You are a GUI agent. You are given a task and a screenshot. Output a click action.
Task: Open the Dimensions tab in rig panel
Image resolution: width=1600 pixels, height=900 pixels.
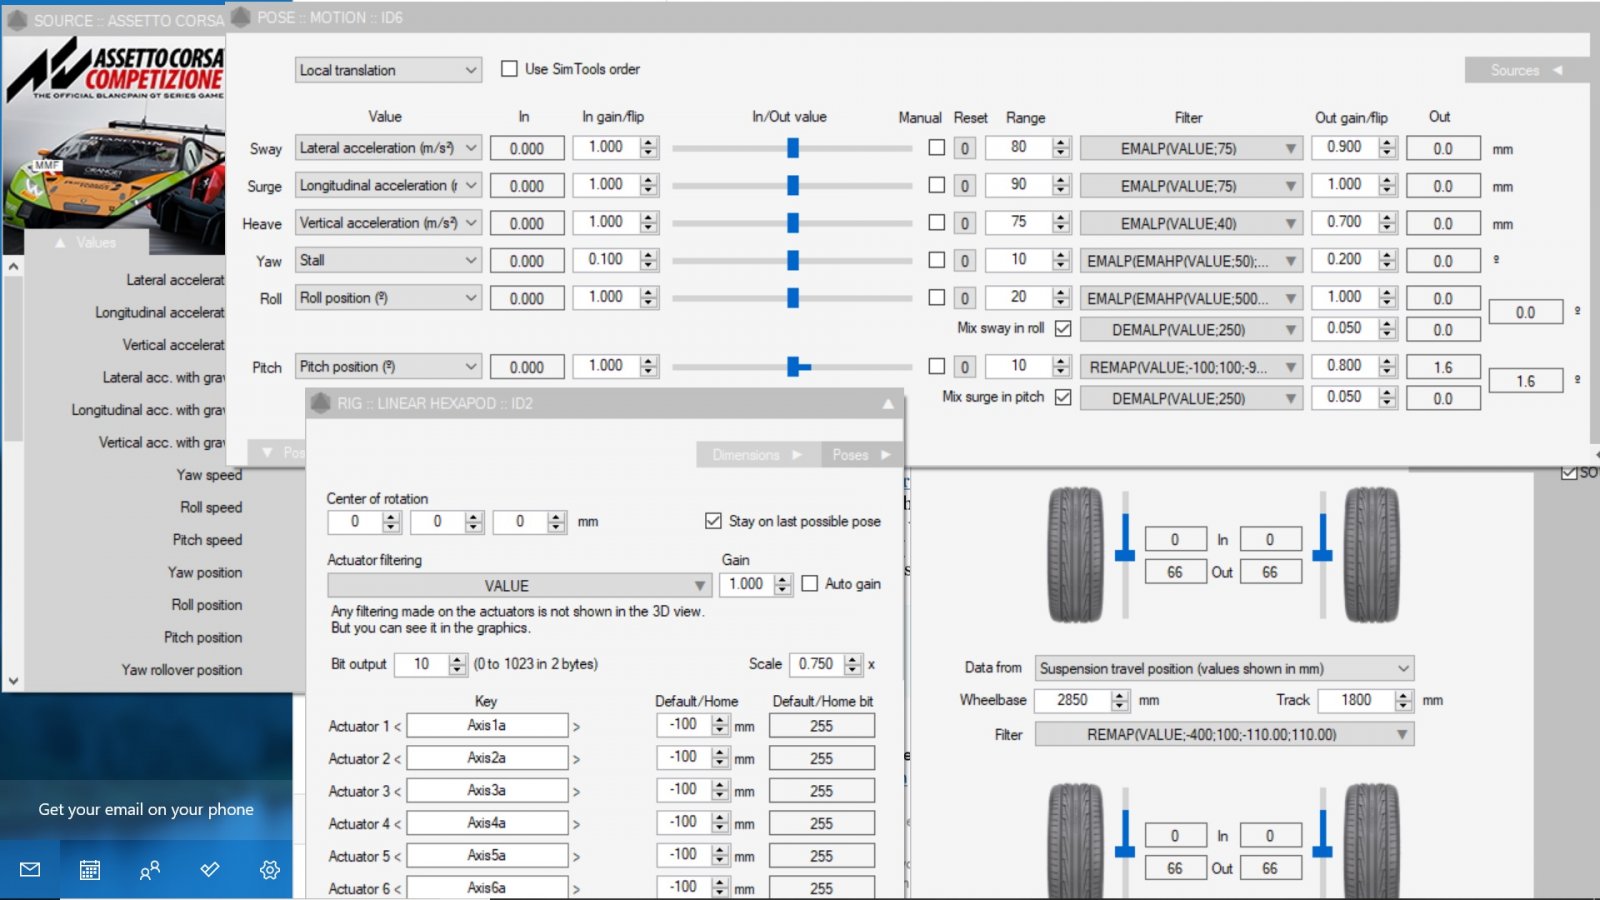tap(756, 455)
